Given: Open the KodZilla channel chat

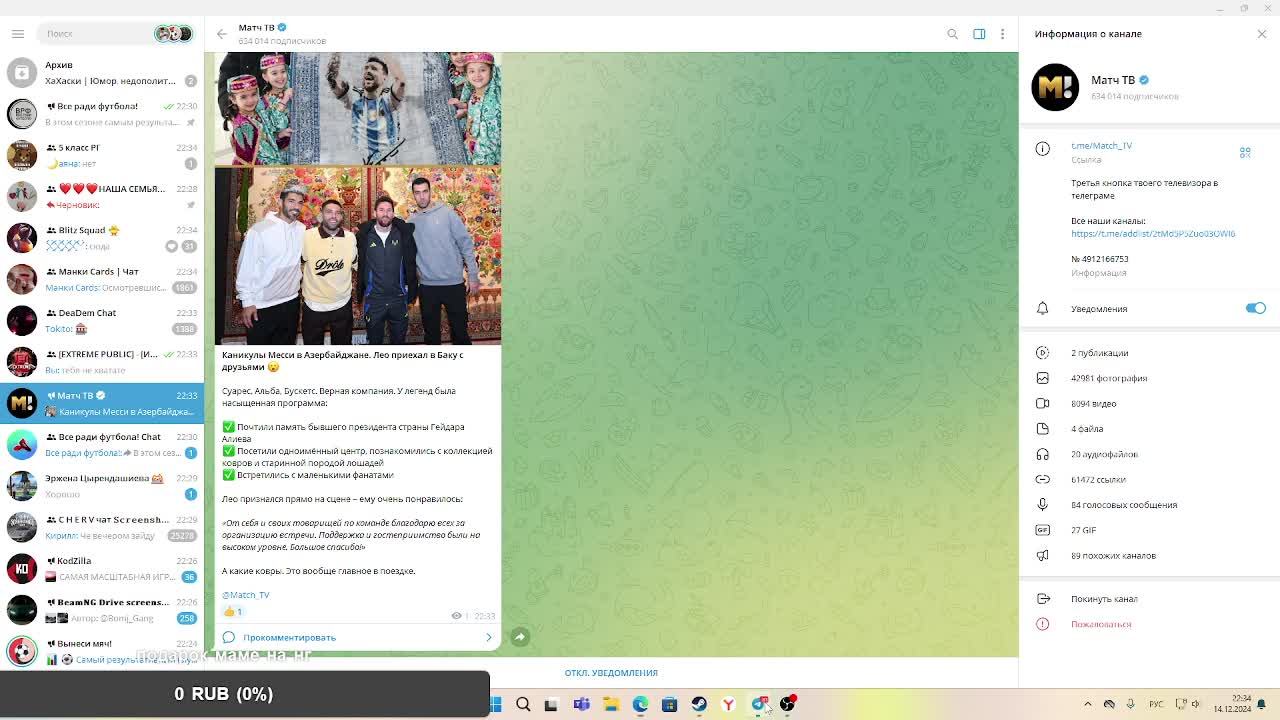Looking at the screenshot, I should click(x=102, y=568).
